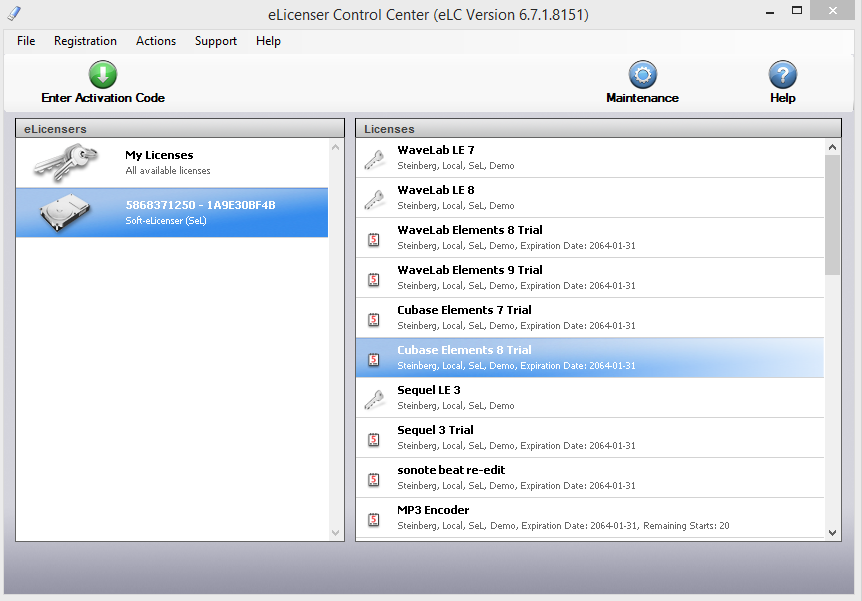Select My Licenses in eLicensers list
The height and width of the screenshot is (601, 862).
click(172, 163)
